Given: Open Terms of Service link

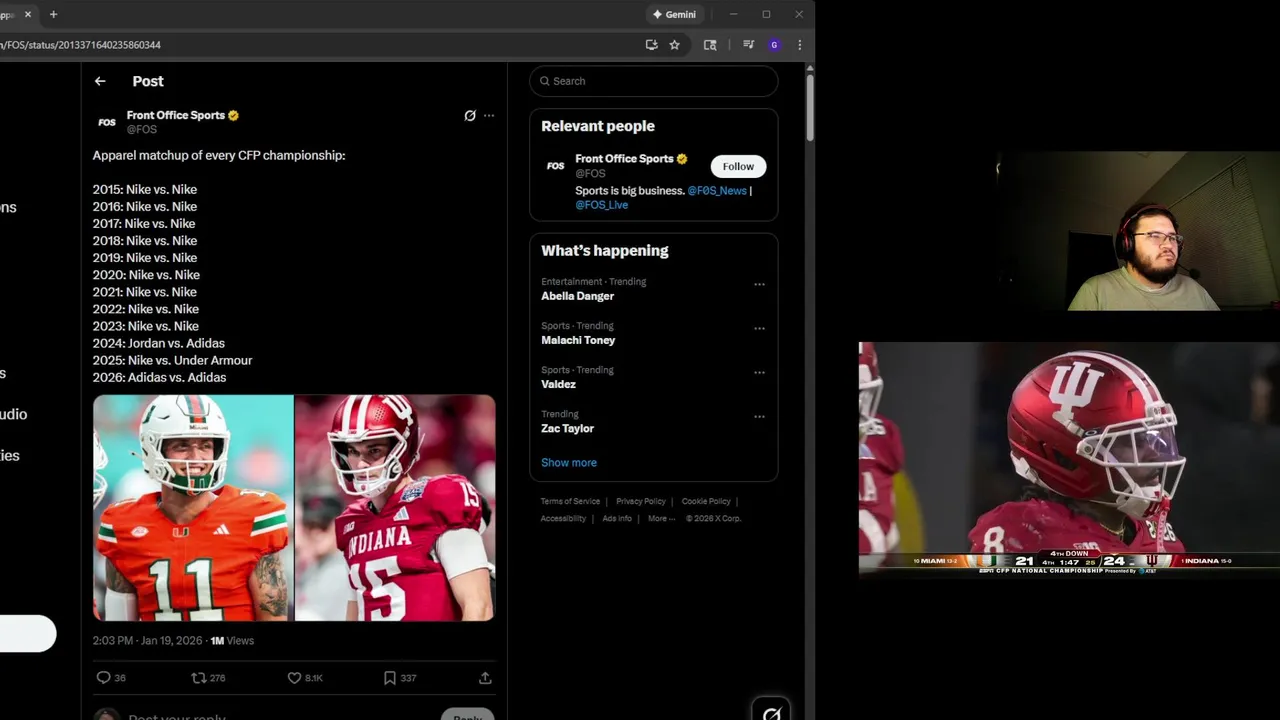Looking at the screenshot, I should pos(570,501).
